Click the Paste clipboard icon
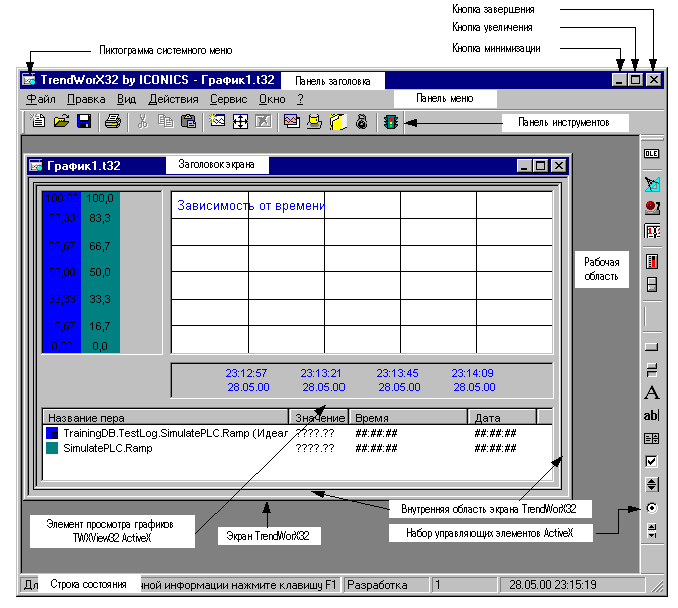Viewport: 678px width, 608px height. pos(188,122)
